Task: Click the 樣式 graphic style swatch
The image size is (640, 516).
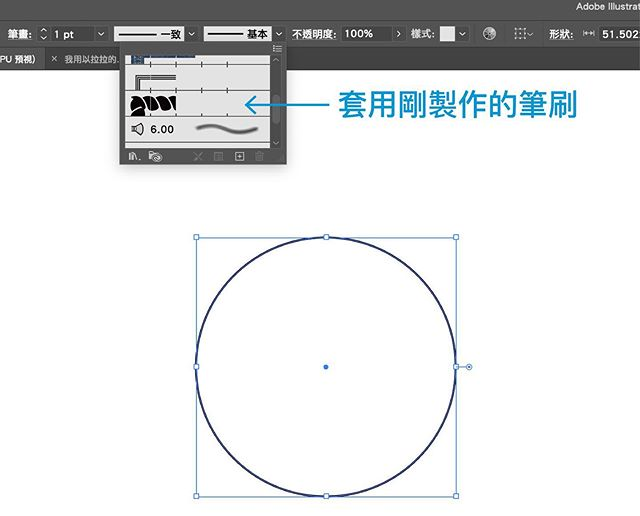Action: pos(447,34)
